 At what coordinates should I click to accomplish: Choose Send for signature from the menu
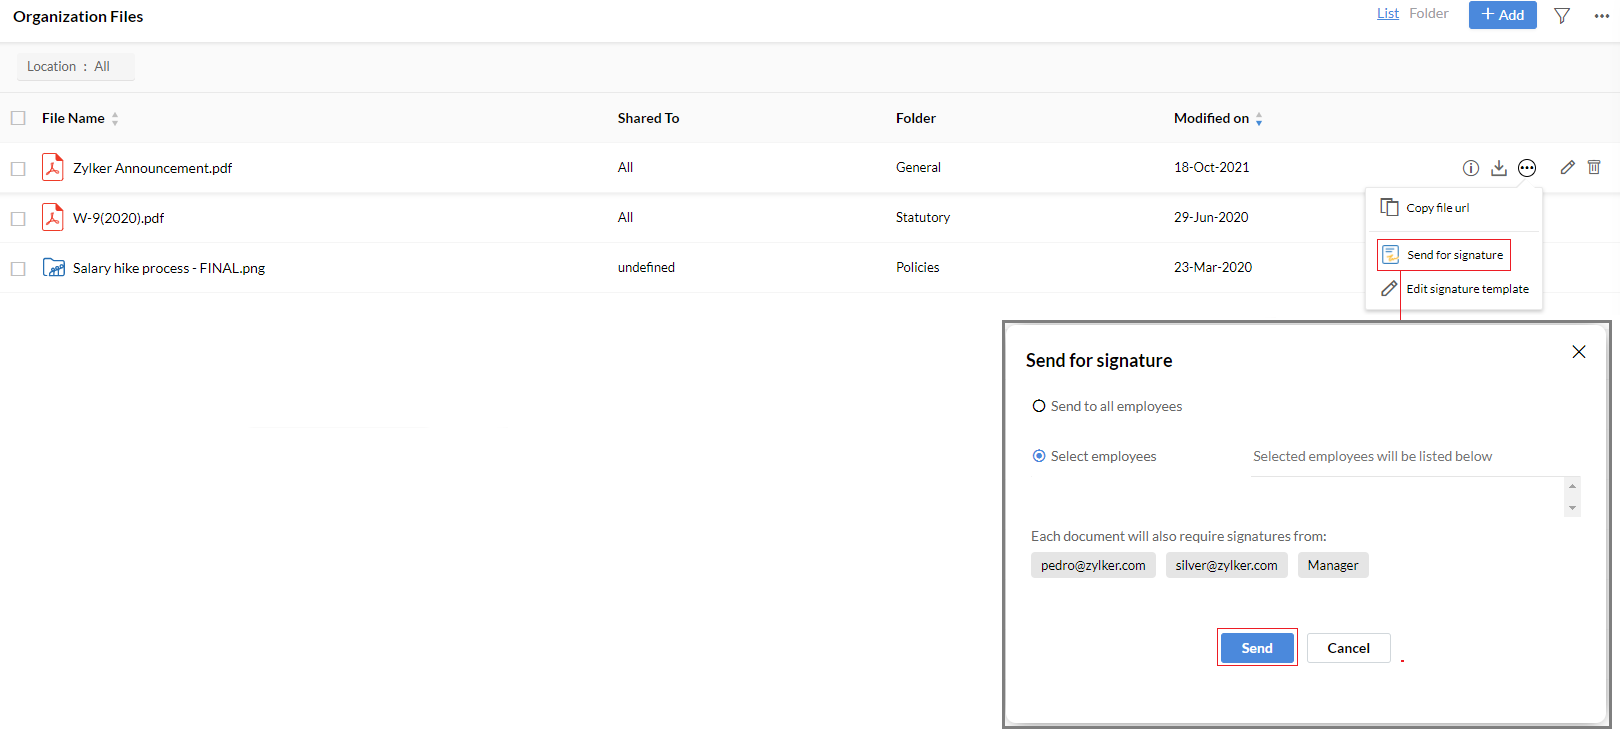click(1455, 255)
